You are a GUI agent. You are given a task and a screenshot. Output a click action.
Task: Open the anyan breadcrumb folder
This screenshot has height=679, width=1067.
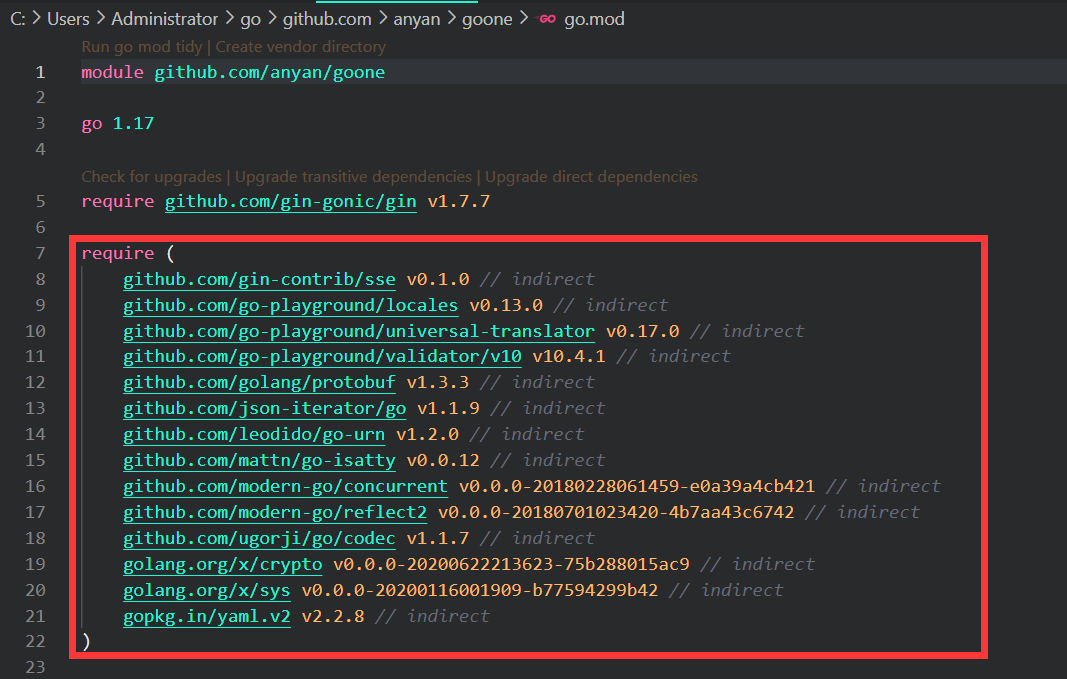416,19
